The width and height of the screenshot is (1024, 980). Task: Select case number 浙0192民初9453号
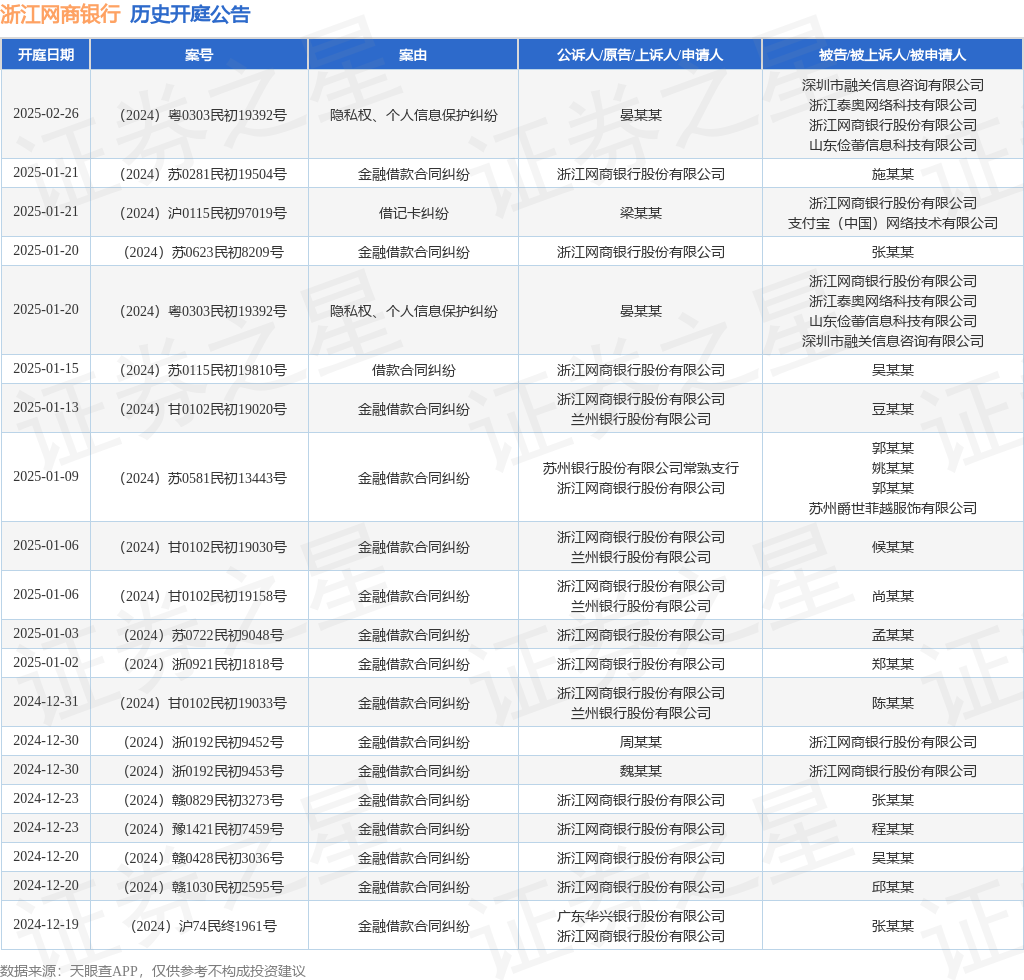point(203,771)
